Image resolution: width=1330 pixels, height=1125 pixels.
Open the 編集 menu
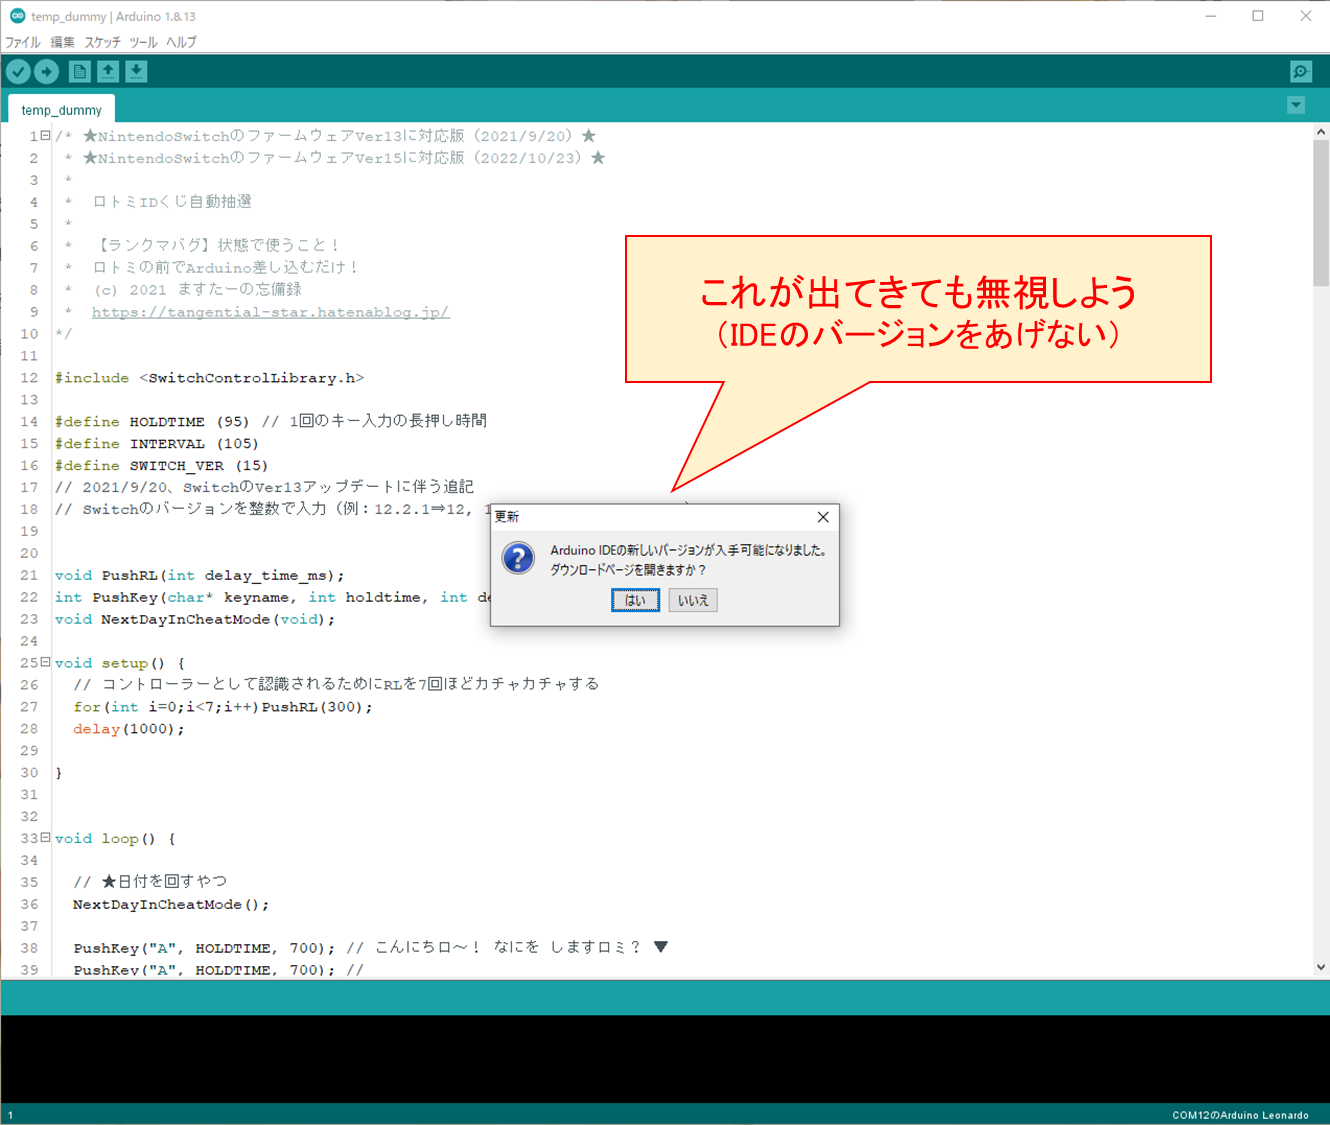[x=62, y=42]
